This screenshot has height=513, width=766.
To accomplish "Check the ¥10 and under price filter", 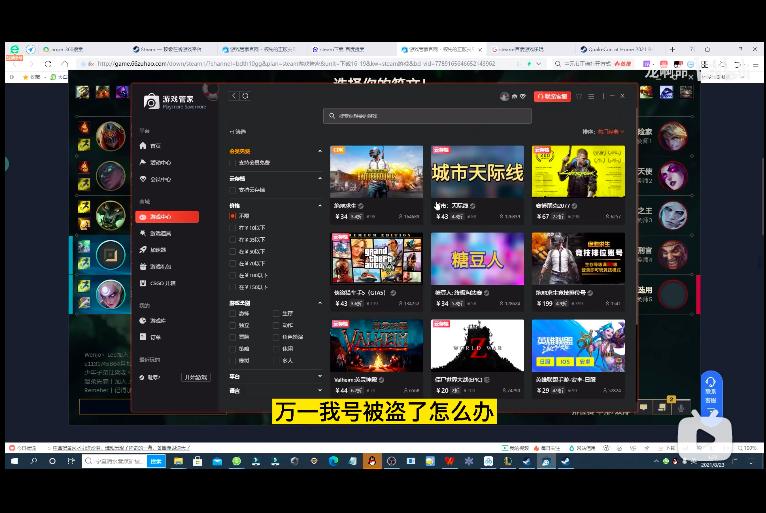I will (233, 228).
